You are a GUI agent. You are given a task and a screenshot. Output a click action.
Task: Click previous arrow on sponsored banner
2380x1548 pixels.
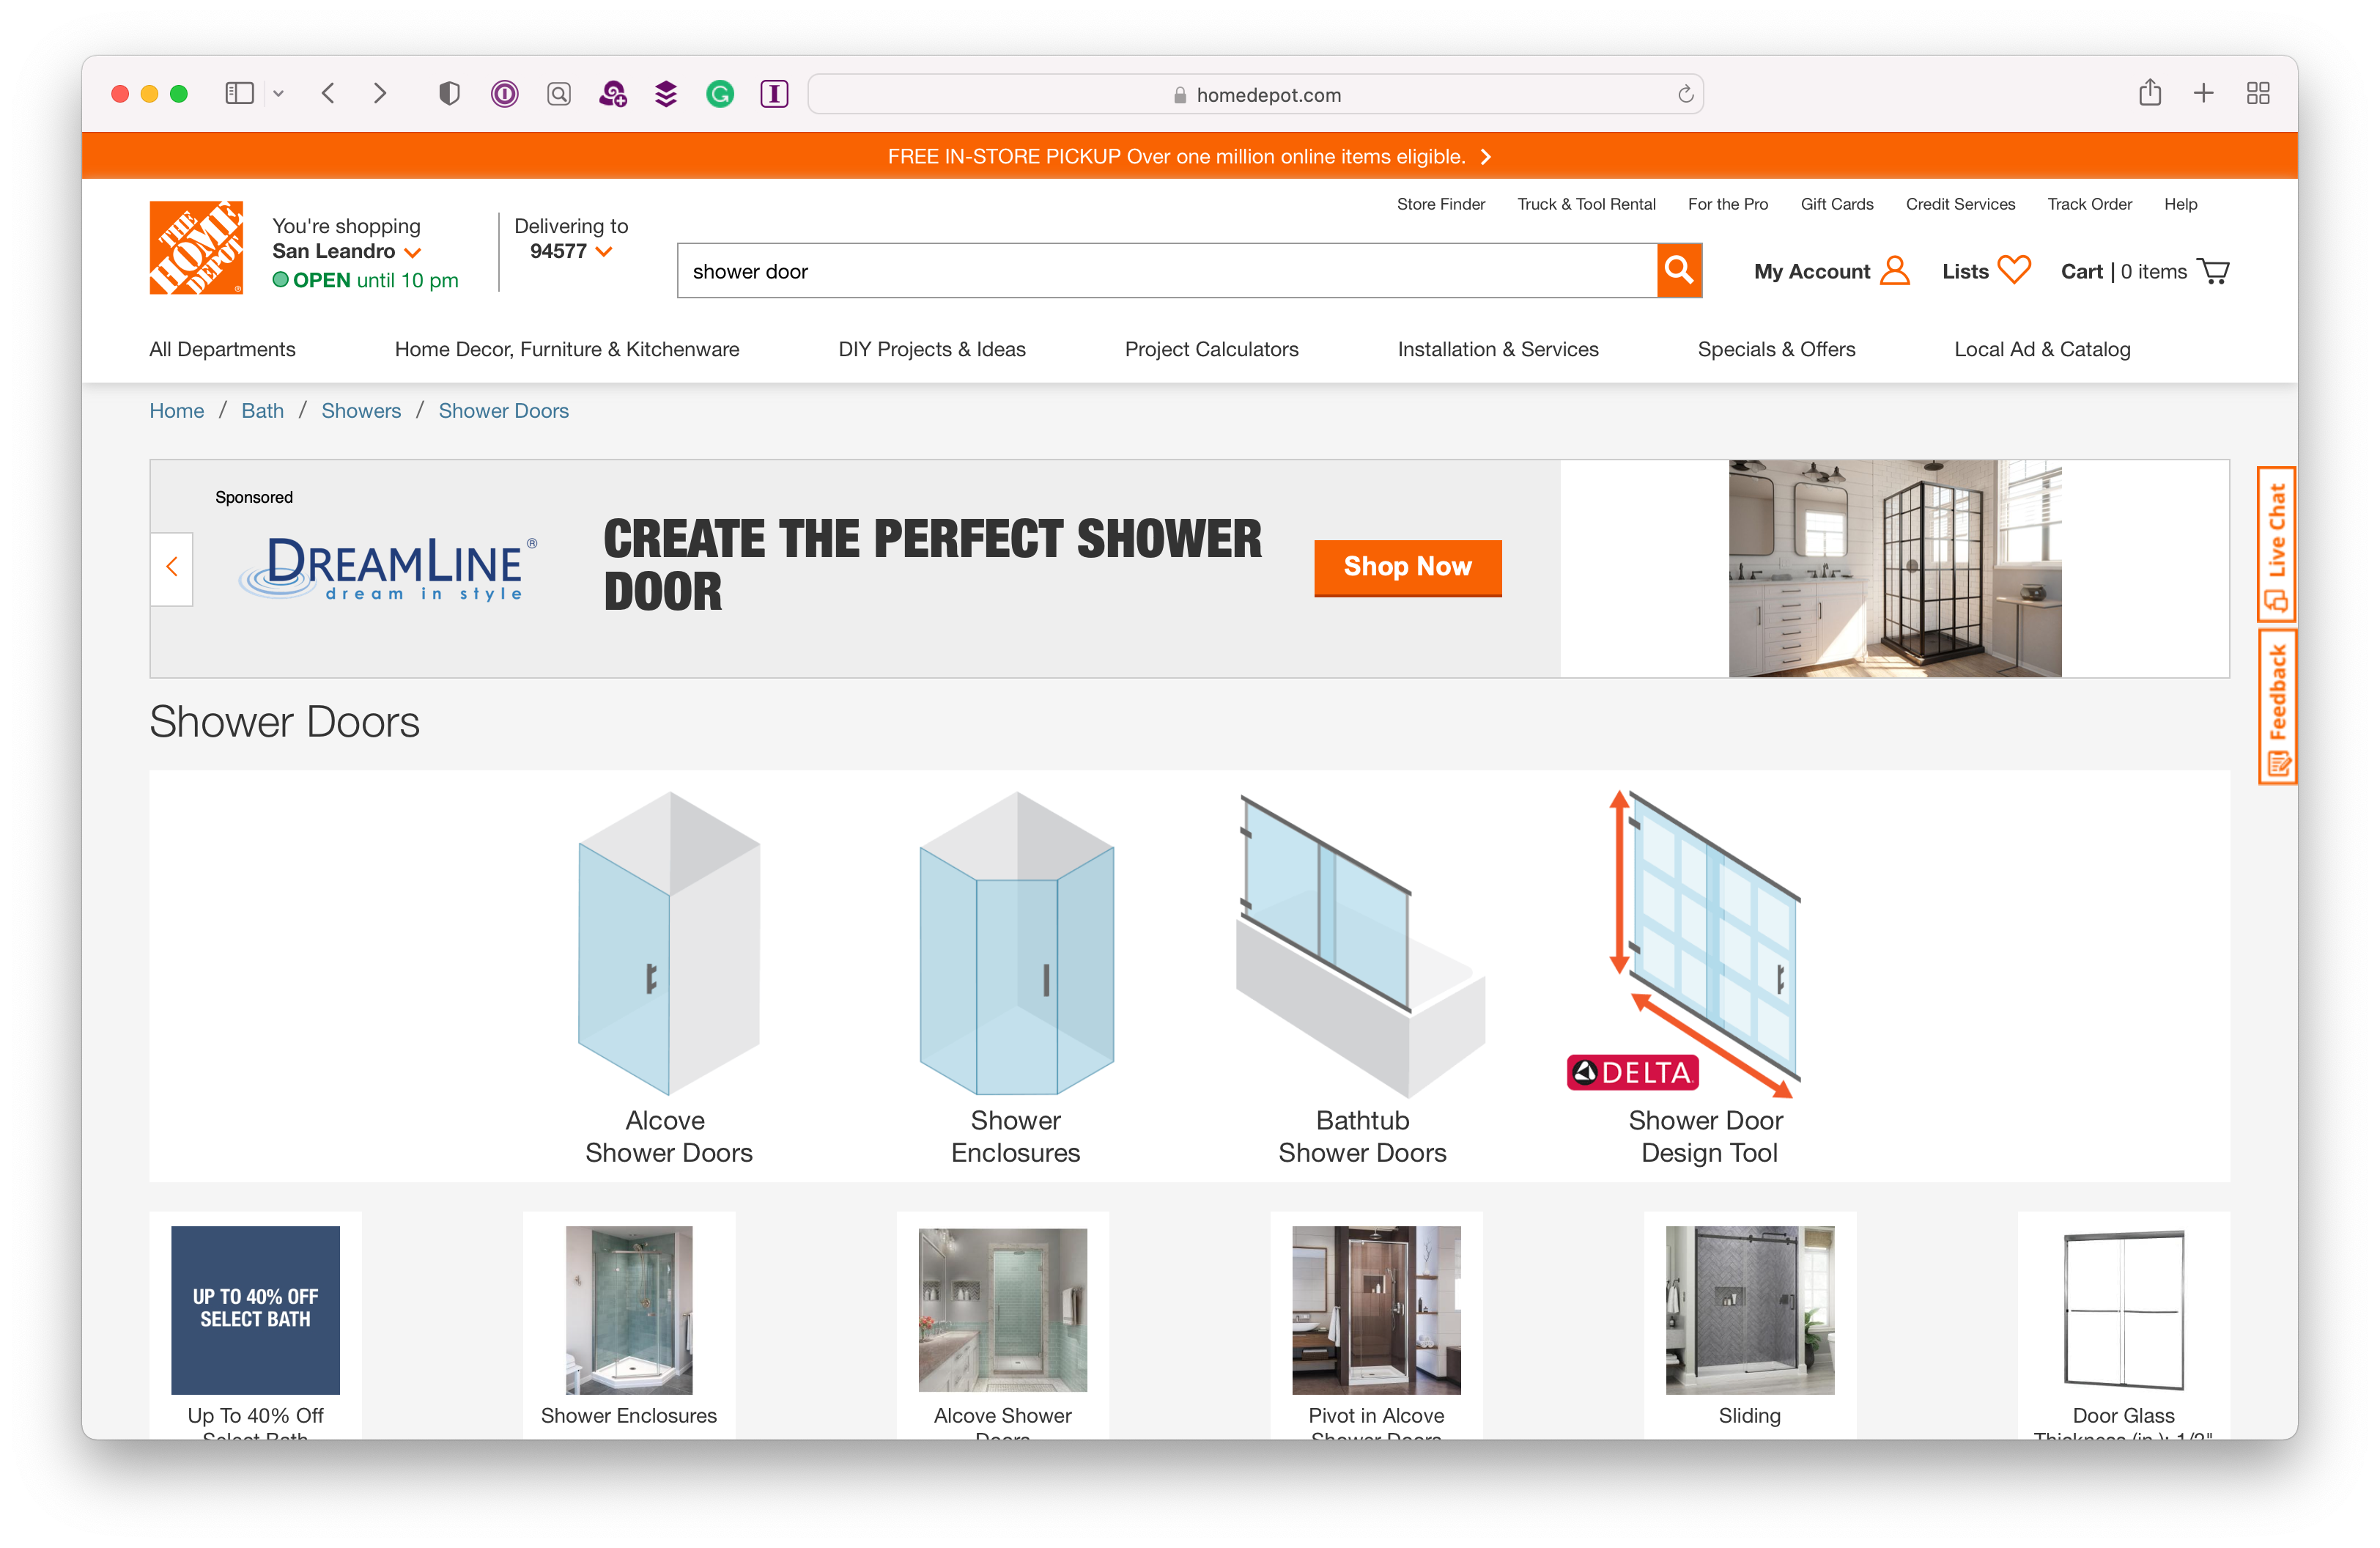172,567
